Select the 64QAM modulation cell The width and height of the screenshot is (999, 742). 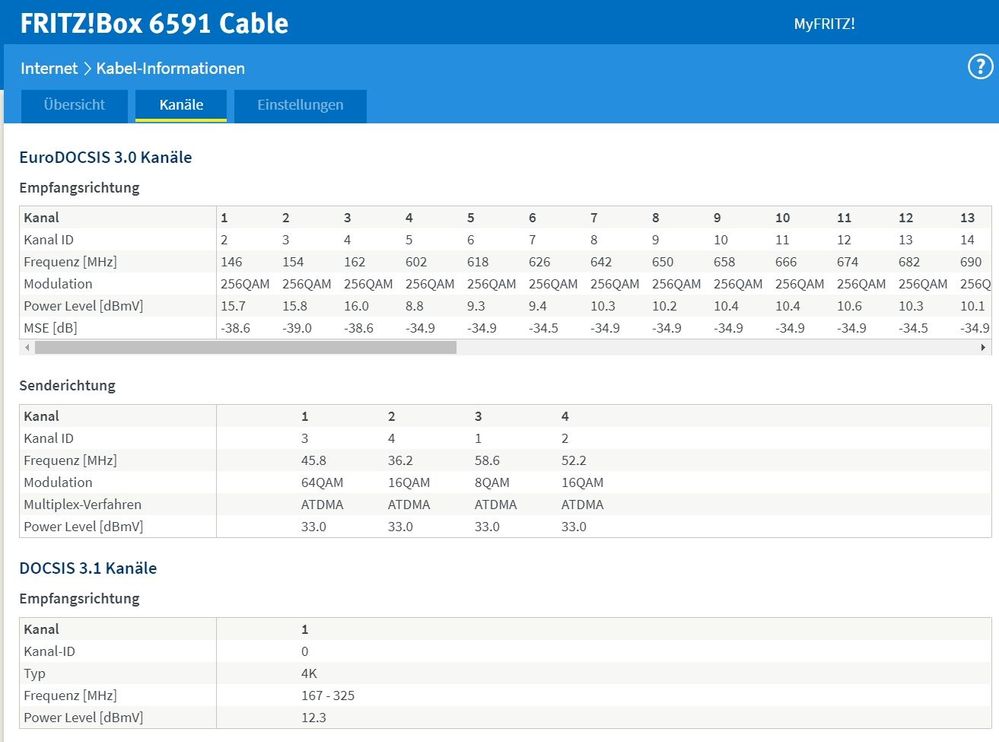tap(322, 482)
